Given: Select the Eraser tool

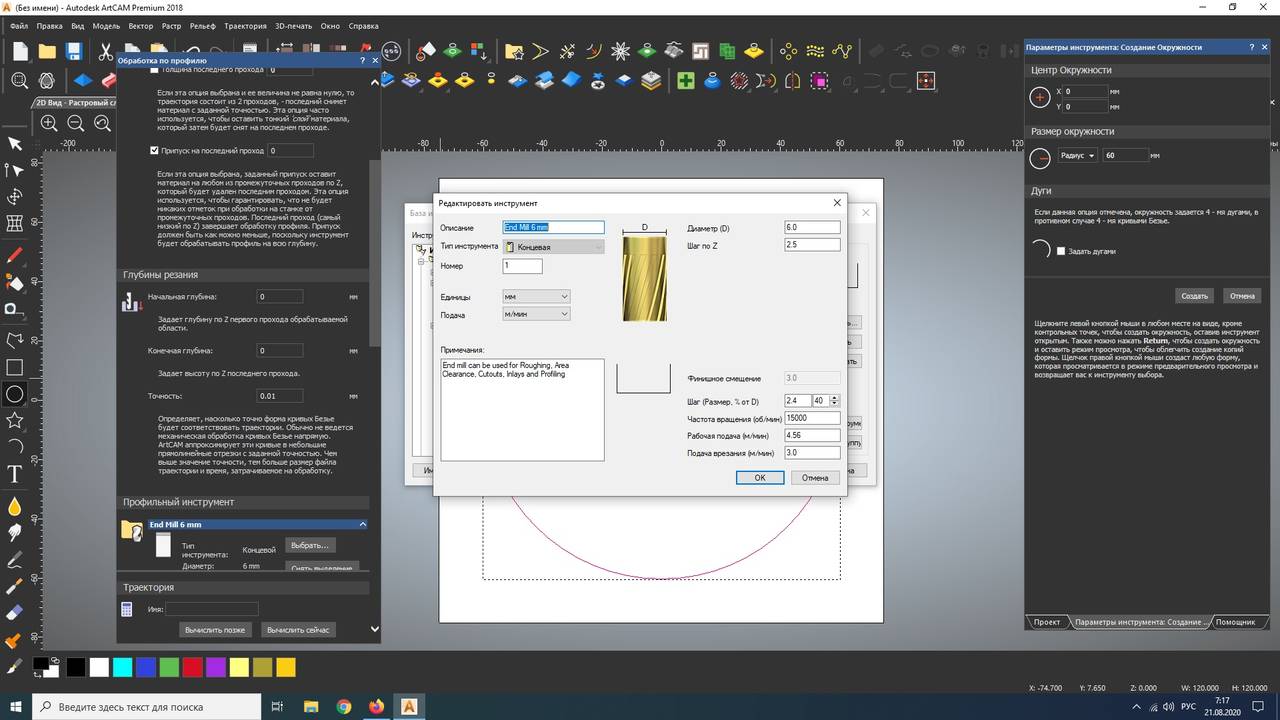Looking at the screenshot, I should 15,612.
